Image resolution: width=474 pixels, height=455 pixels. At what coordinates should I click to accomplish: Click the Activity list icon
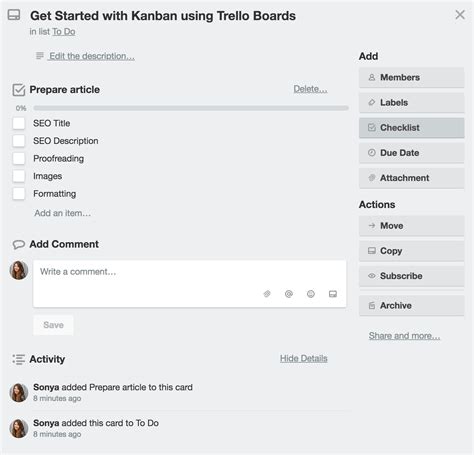[19, 359]
